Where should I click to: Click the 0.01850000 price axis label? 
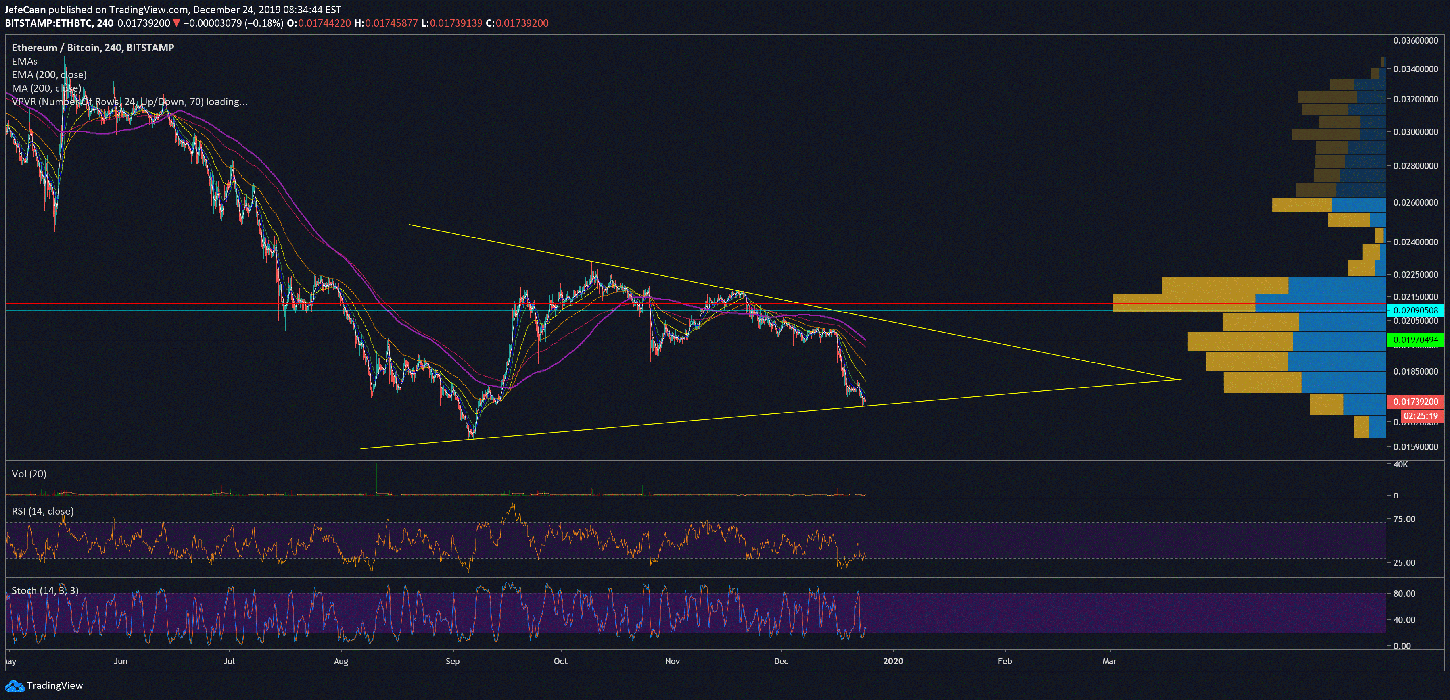pyautogui.click(x=1416, y=372)
